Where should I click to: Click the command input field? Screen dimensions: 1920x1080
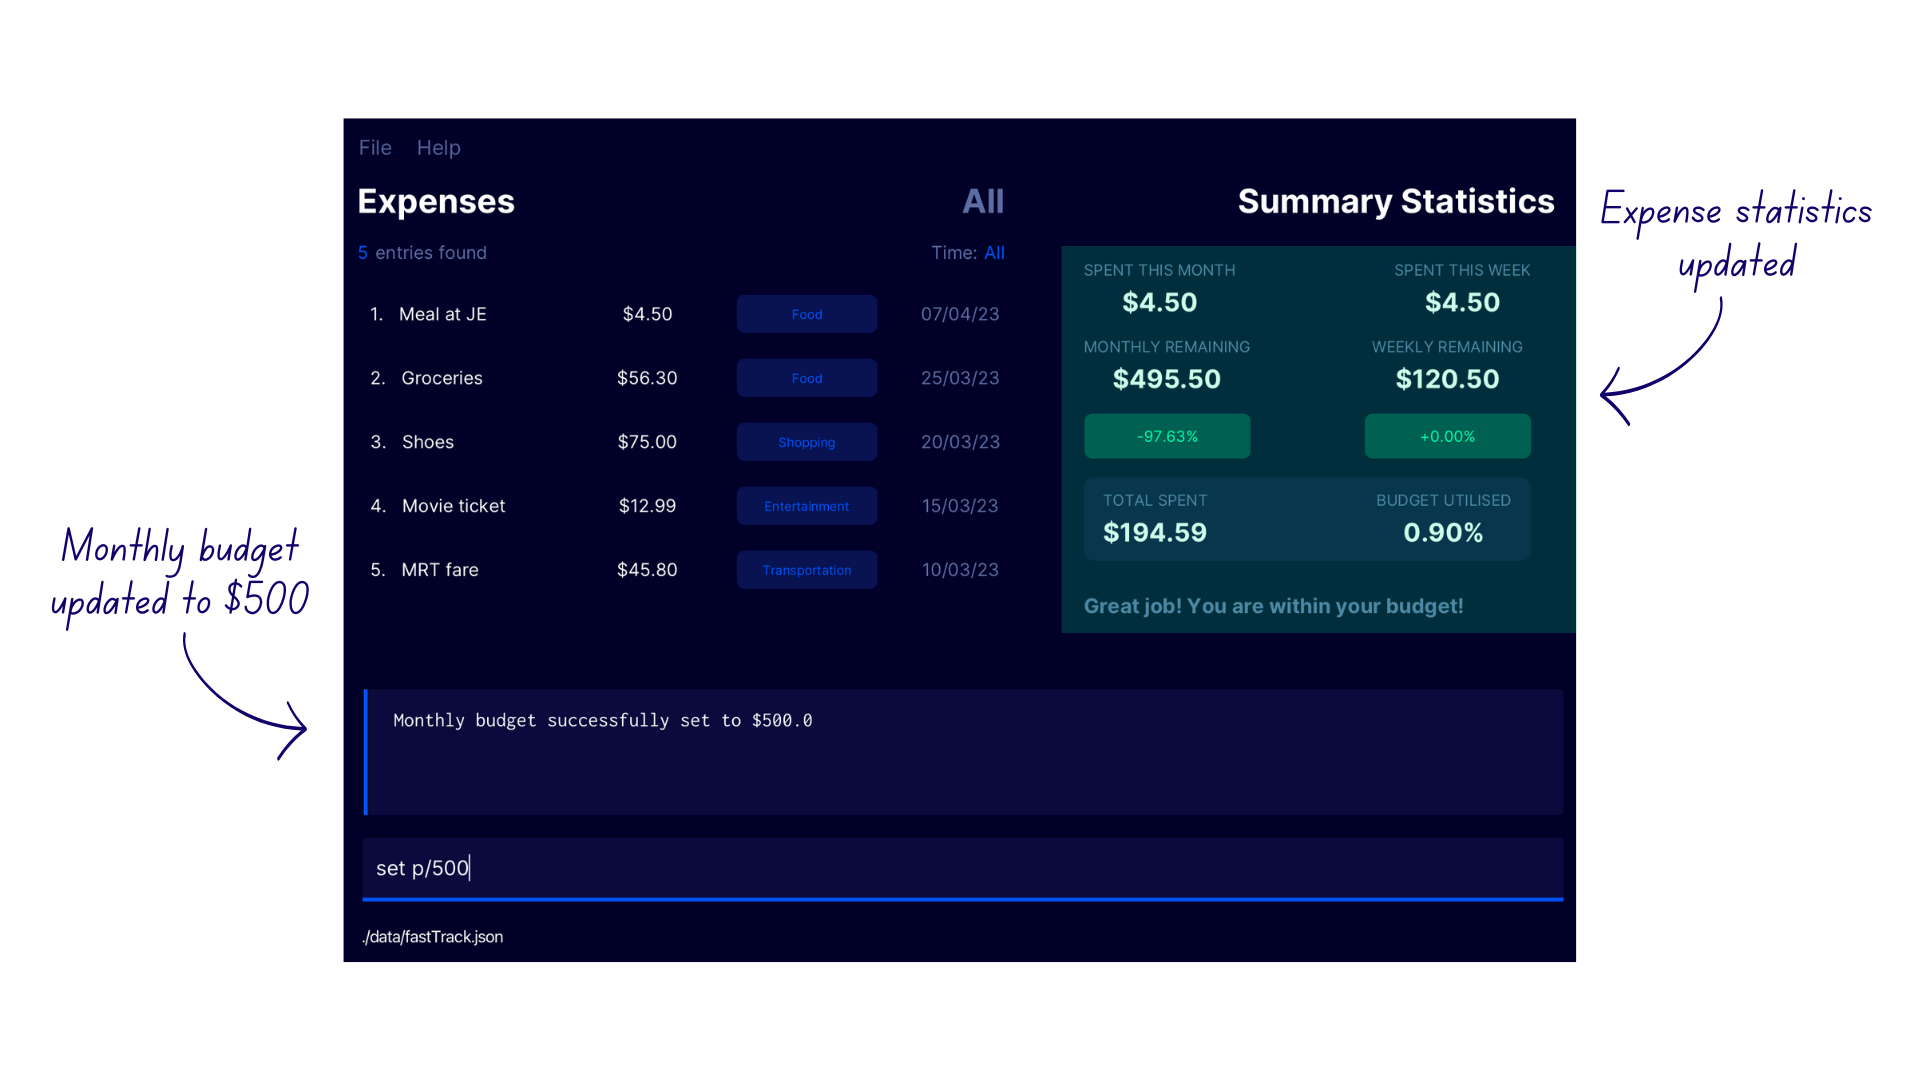click(x=962, y=868)
